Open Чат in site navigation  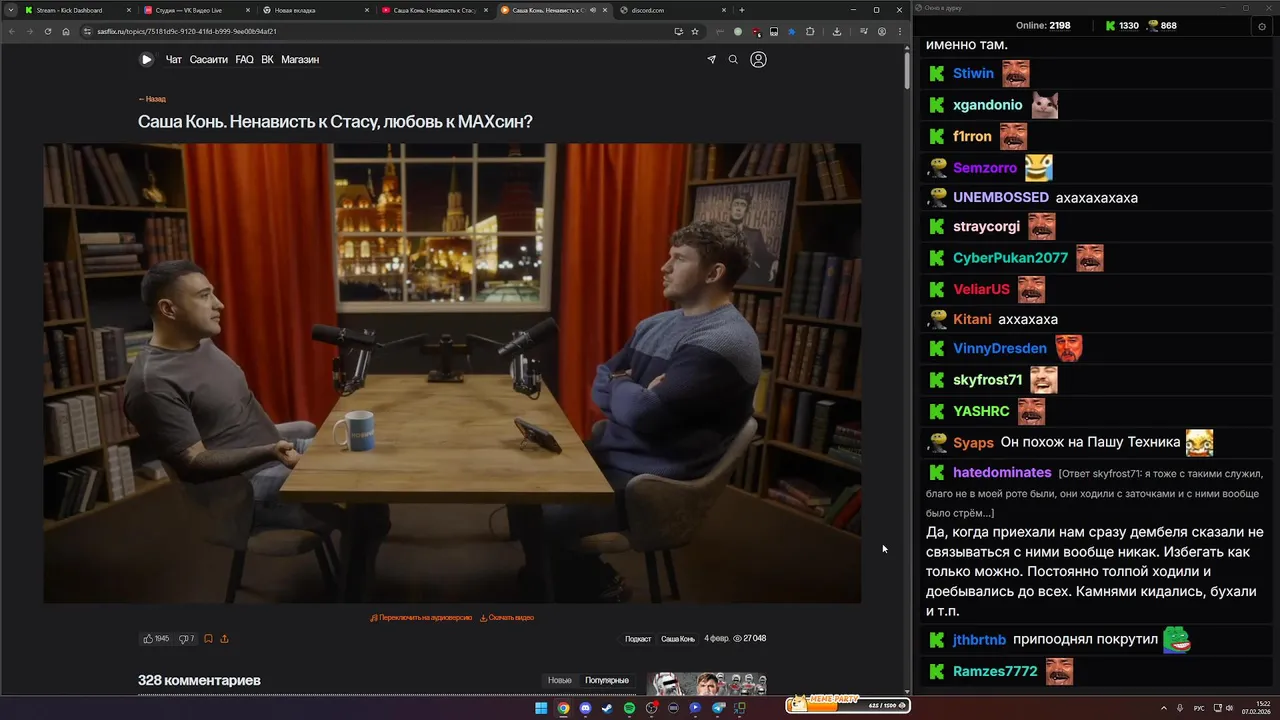173,60
